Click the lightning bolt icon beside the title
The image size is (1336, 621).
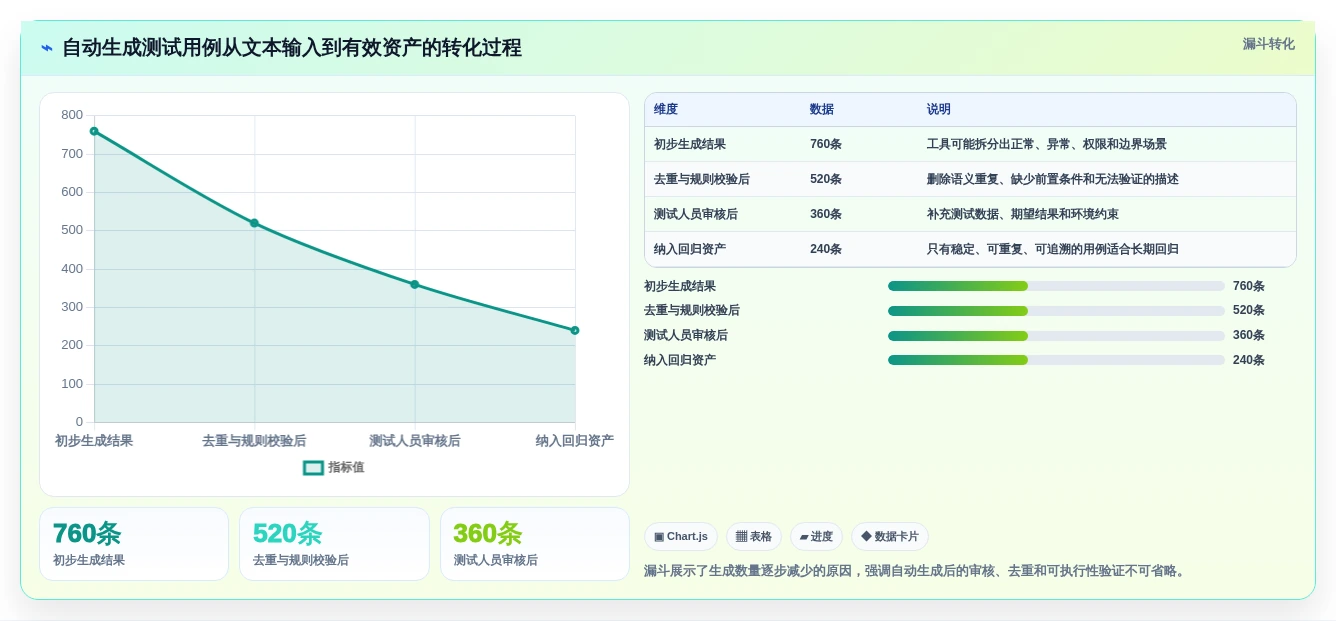coord(47,48)
